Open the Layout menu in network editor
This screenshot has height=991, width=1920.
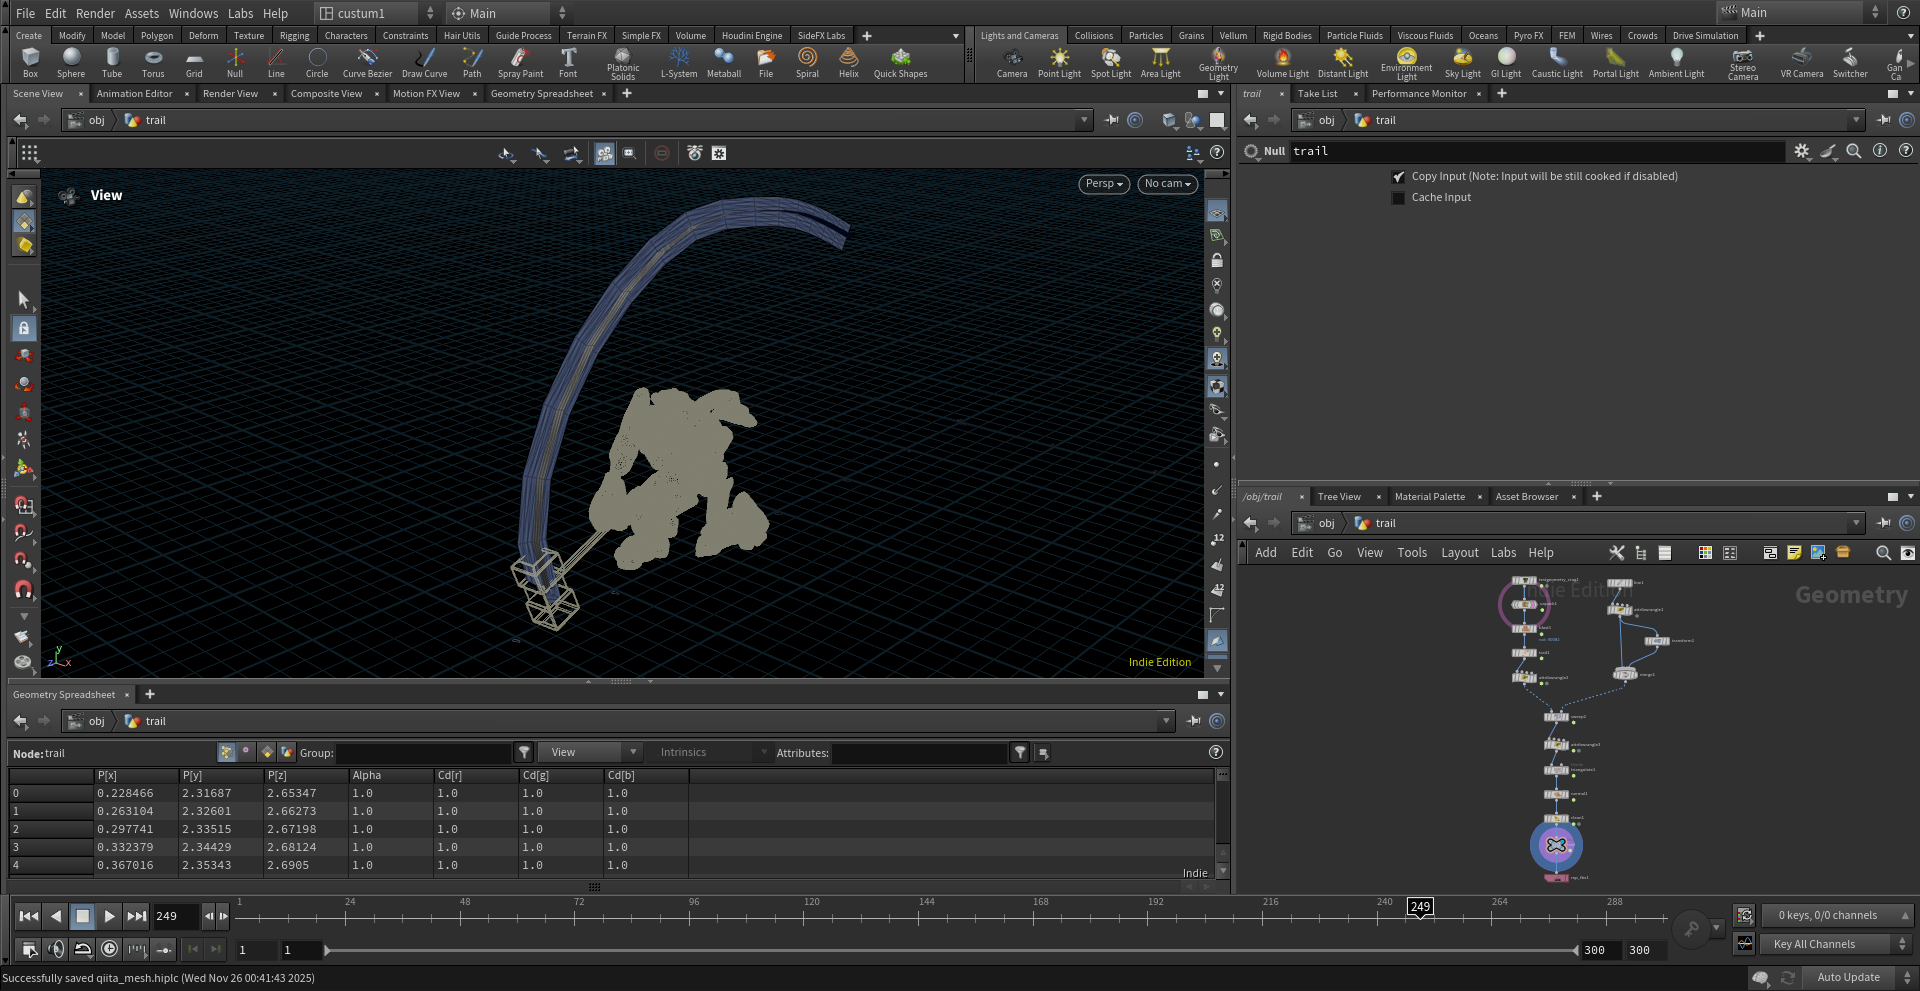click(1459, 553)
